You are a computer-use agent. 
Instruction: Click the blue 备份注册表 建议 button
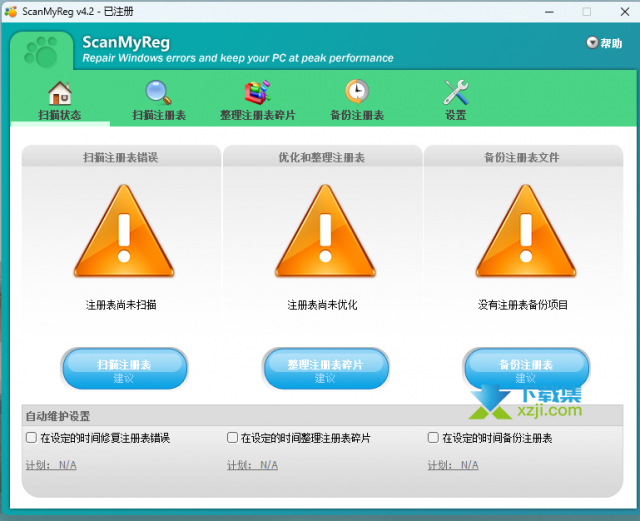(526, 369)
